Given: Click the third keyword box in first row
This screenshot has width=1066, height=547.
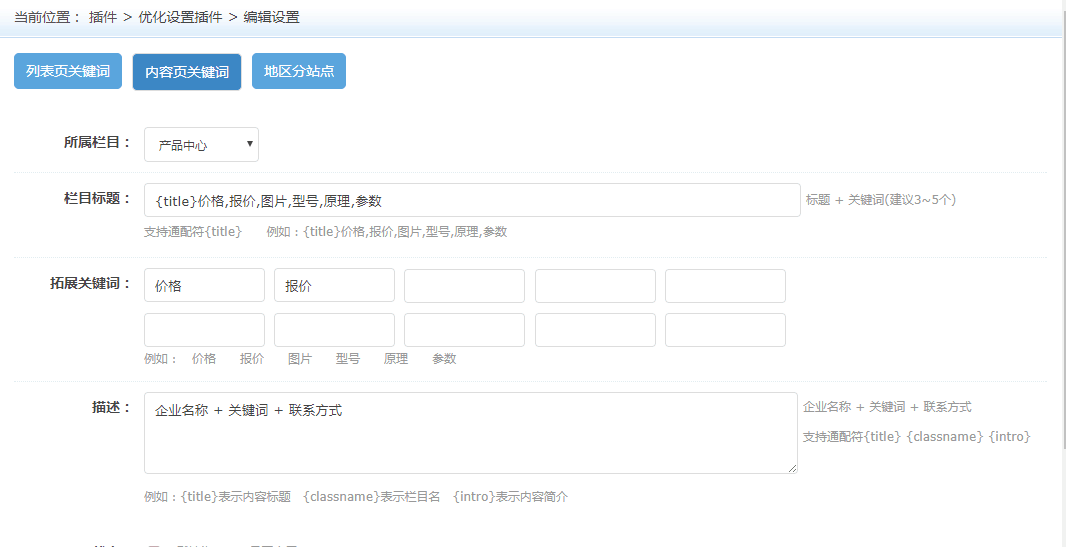Looking at the screenshot, I should 464,286.
